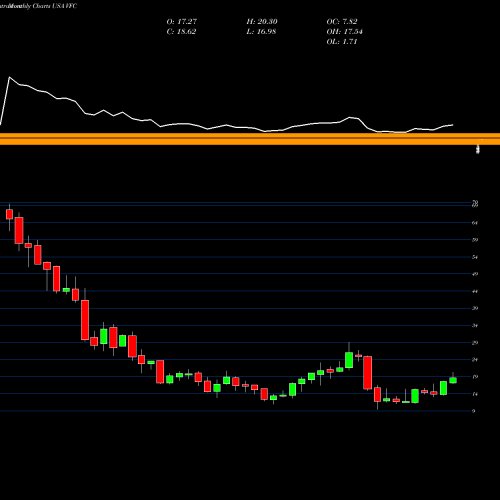Screen dimensions: 500x500
Task: Click the 49 price axis label
Action: pos(475,274)
